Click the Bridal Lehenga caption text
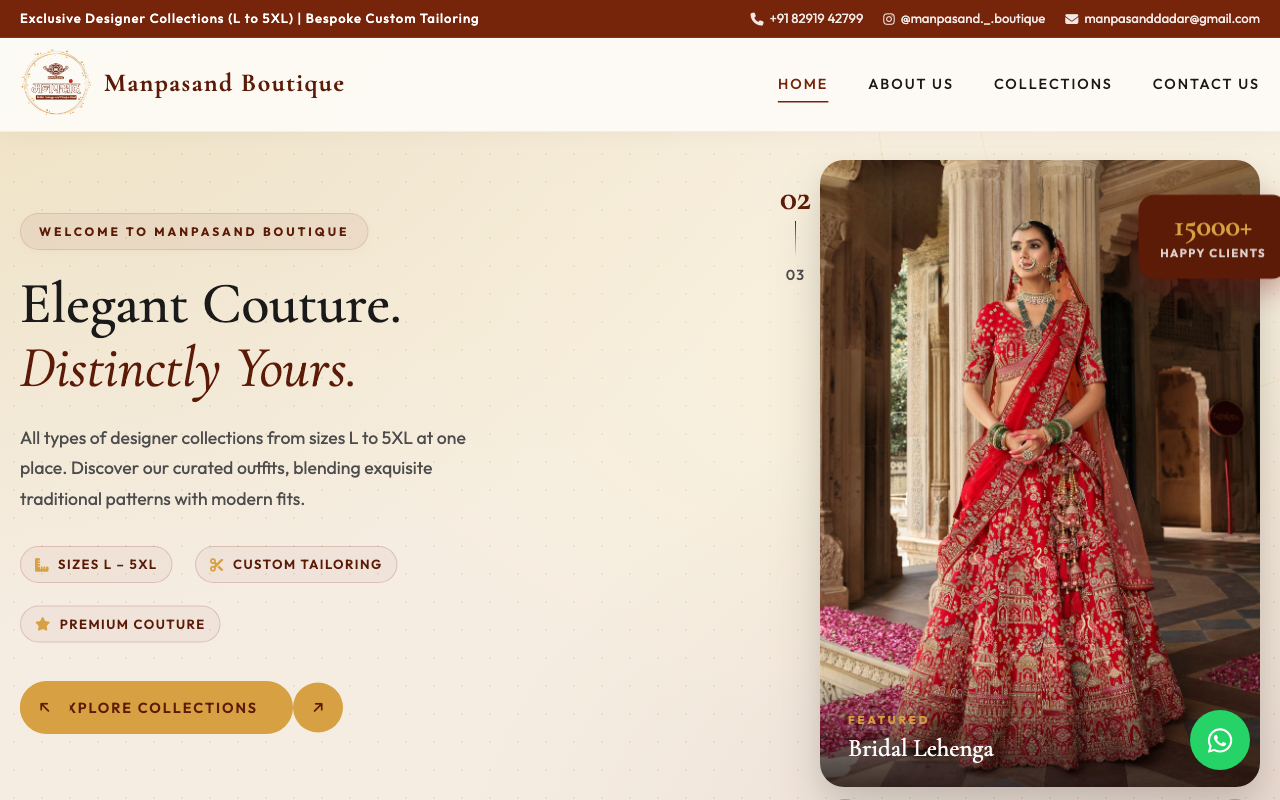Screen dimensions: 1280x800 click(x=921, y=748)
